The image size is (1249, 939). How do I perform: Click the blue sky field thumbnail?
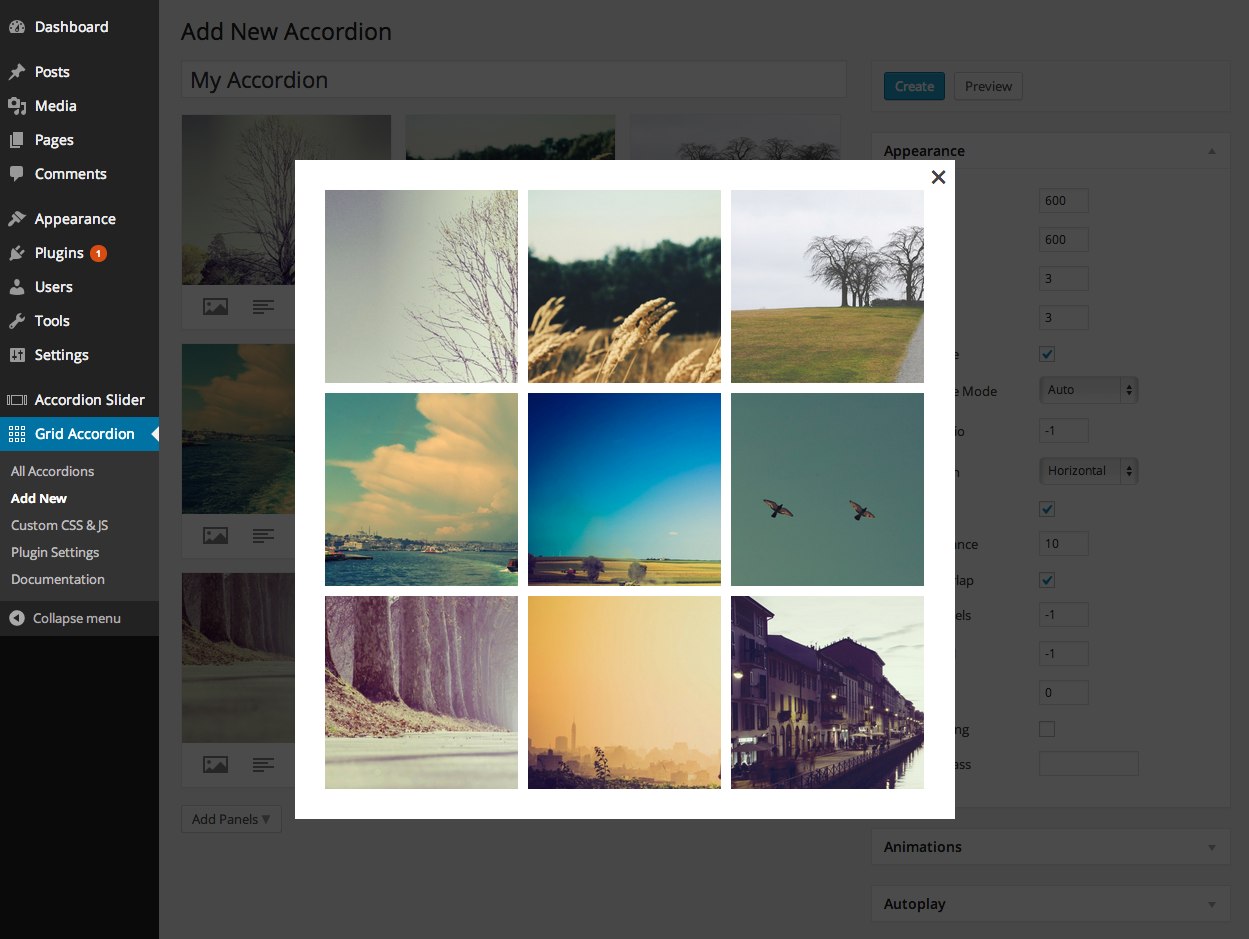click(x=624, y=489)
